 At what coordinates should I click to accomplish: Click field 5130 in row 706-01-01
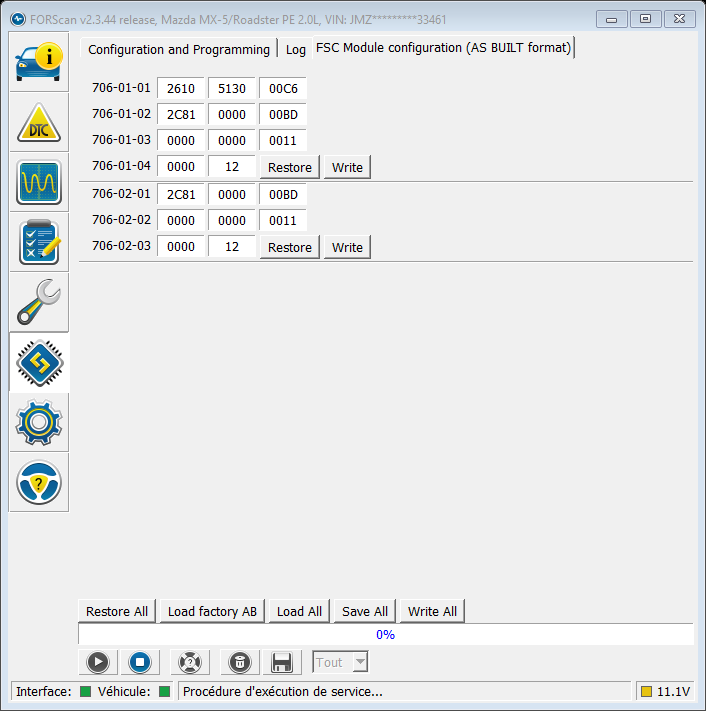[232, 88]
